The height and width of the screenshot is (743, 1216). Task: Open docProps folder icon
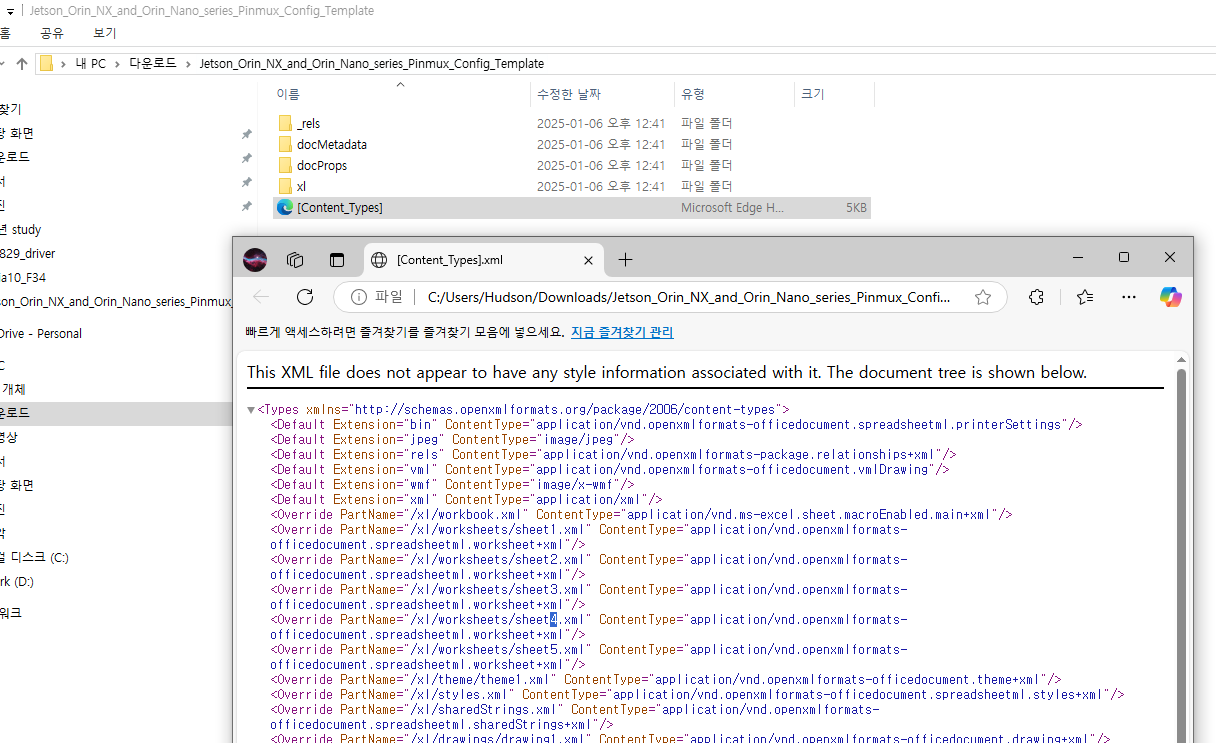pyautogui.click(x=285, y=165)
